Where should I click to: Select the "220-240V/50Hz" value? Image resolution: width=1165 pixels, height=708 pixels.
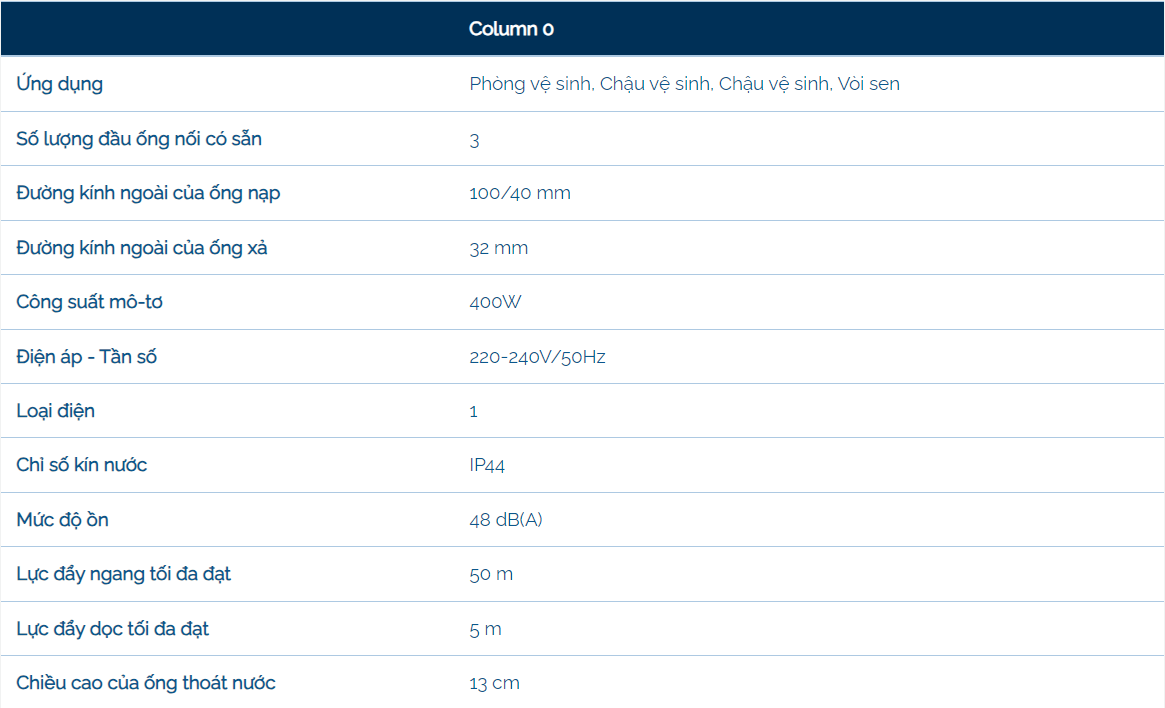pos(537,357)
